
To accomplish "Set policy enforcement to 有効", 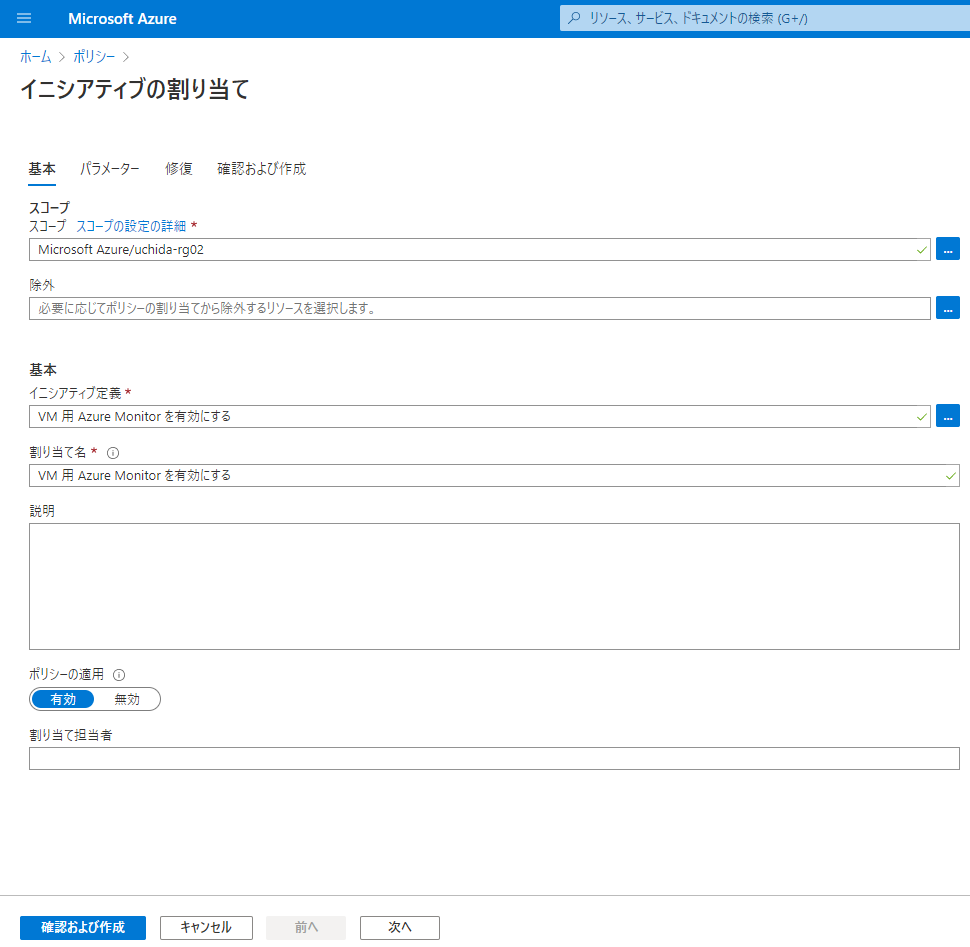I will point(63,699).
